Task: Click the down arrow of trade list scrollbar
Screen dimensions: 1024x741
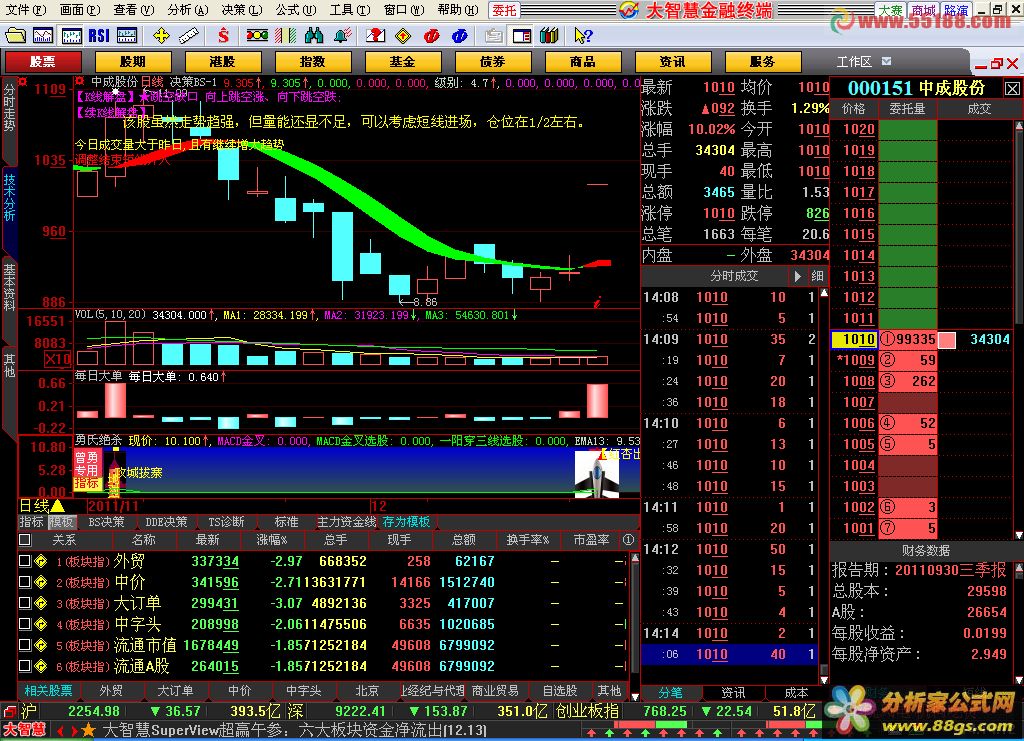Action: [x=824, y=680]
